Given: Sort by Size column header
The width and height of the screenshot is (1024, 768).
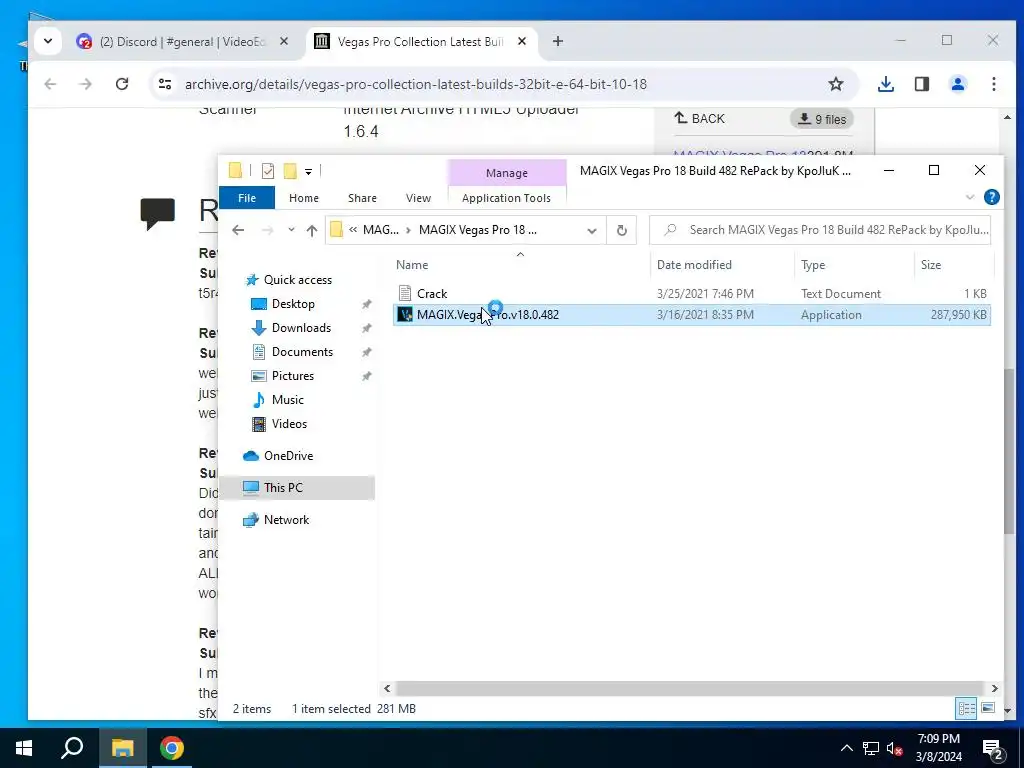Looking at the screenshot, I should pyautogui.click(x=931, y=264).
